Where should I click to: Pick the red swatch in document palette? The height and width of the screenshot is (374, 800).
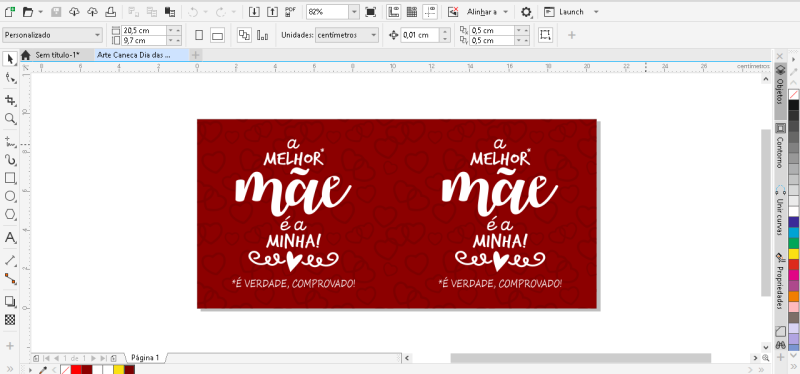pos(76,369)
